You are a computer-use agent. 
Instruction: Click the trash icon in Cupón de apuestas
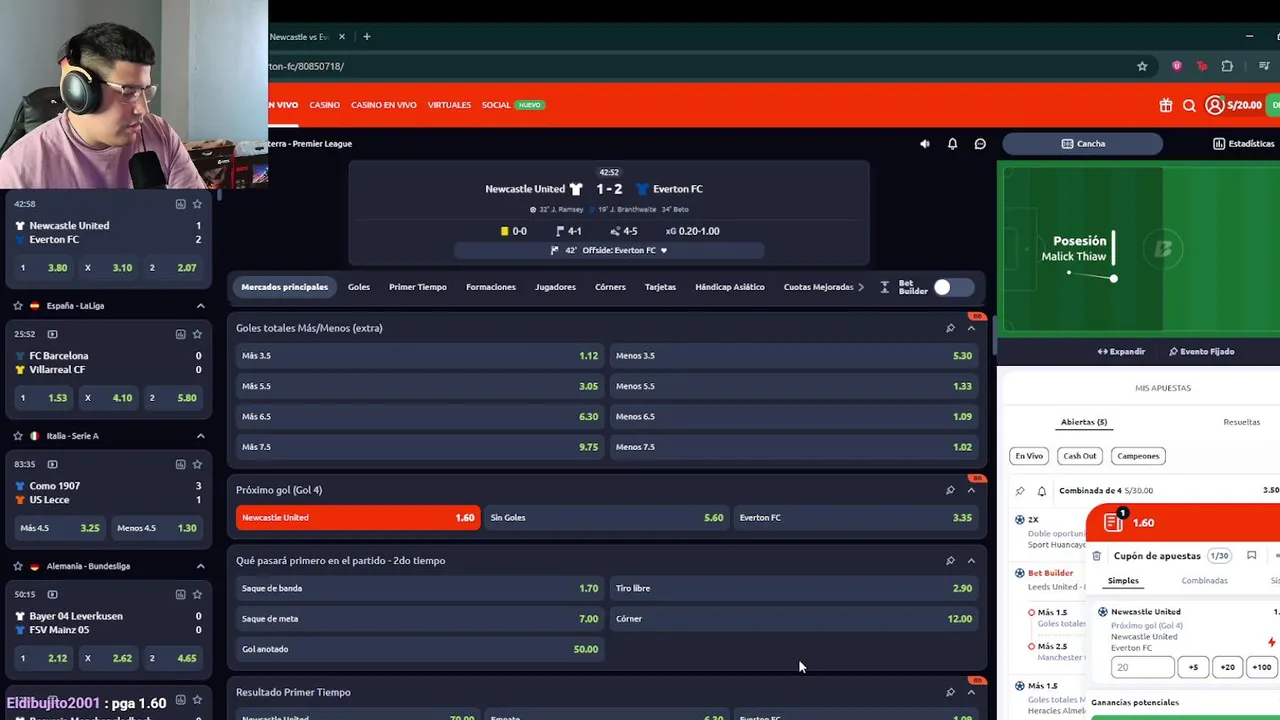pyautogui.click(x=1097, y=556)
